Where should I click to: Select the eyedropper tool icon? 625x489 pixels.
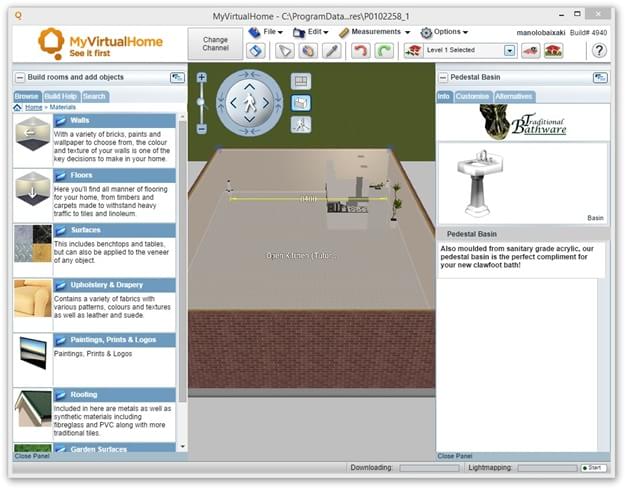pos(332,51)
